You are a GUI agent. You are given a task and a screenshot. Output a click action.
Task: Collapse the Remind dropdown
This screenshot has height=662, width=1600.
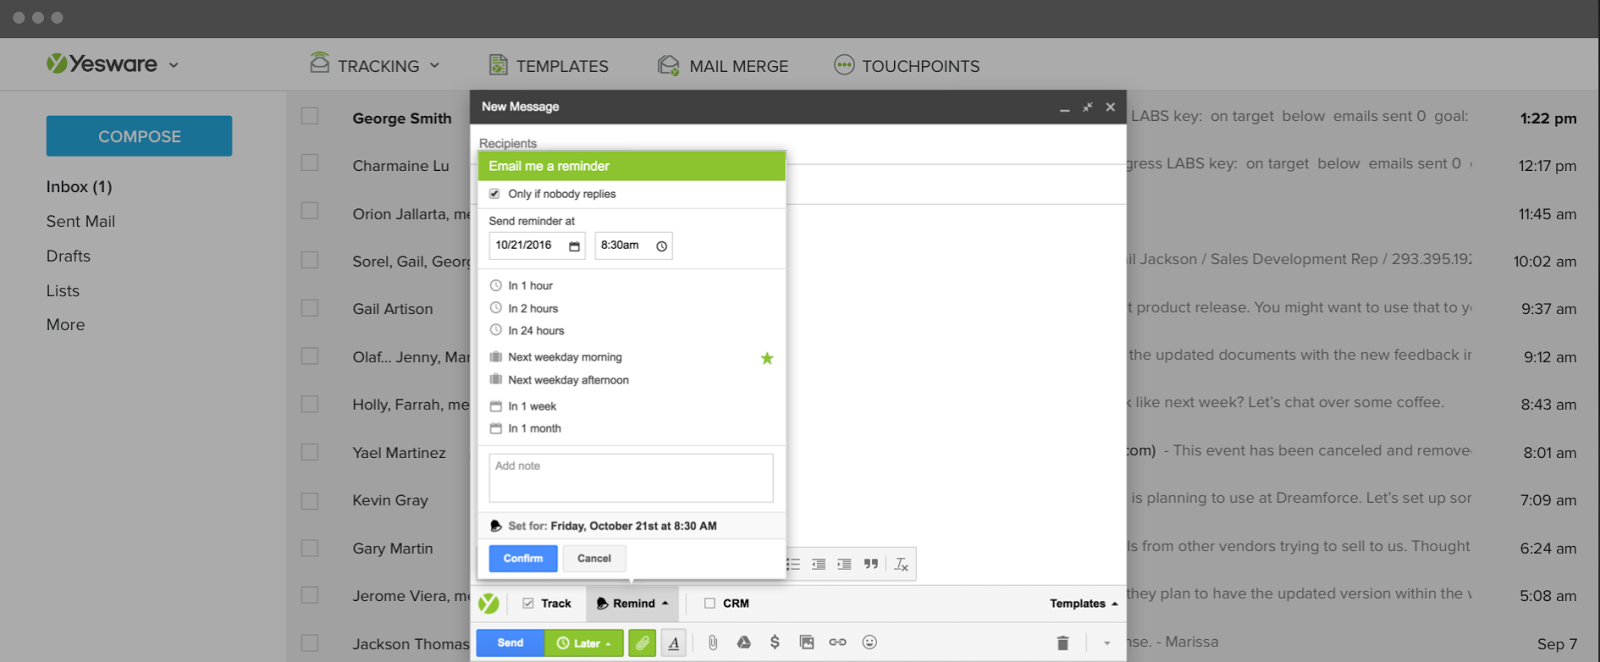click(665, 603)
